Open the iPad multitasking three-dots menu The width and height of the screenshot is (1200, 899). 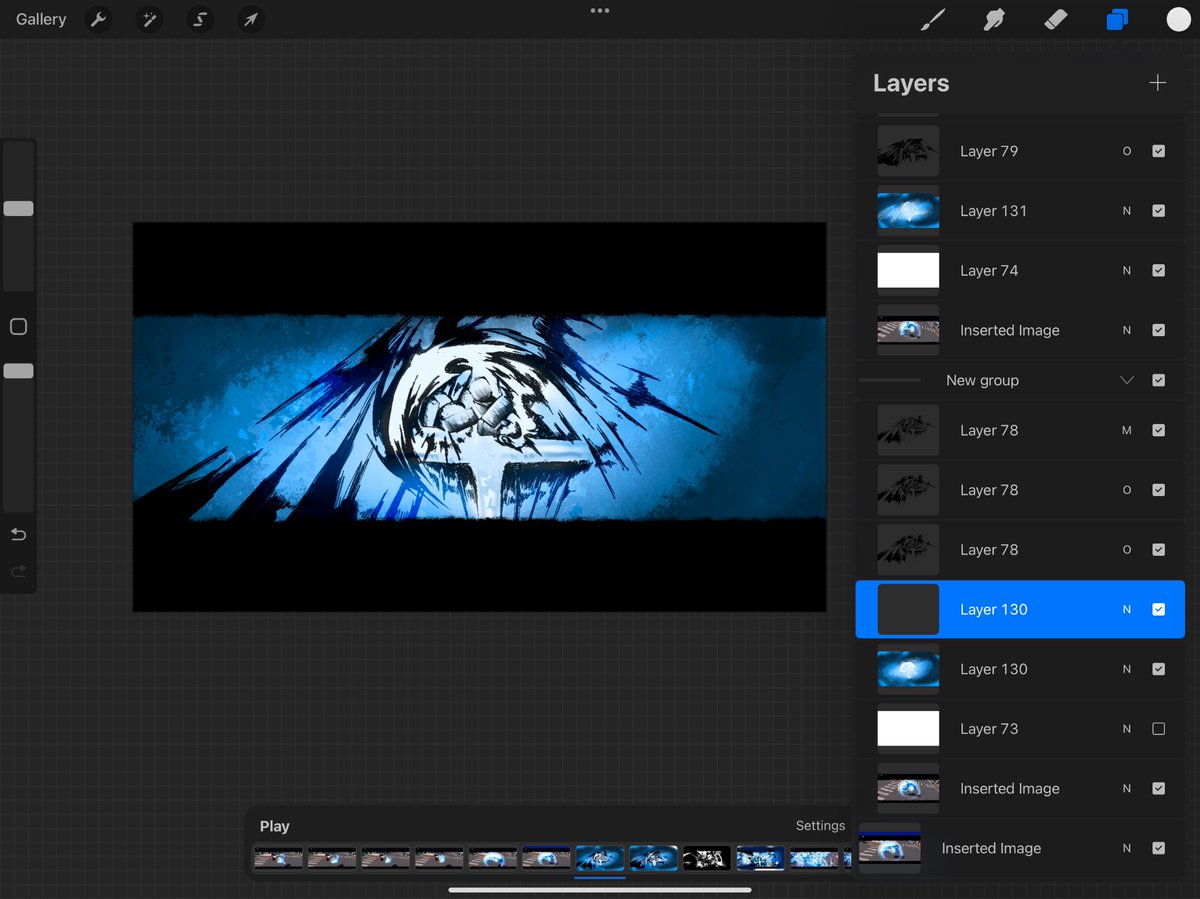(600, 10)
